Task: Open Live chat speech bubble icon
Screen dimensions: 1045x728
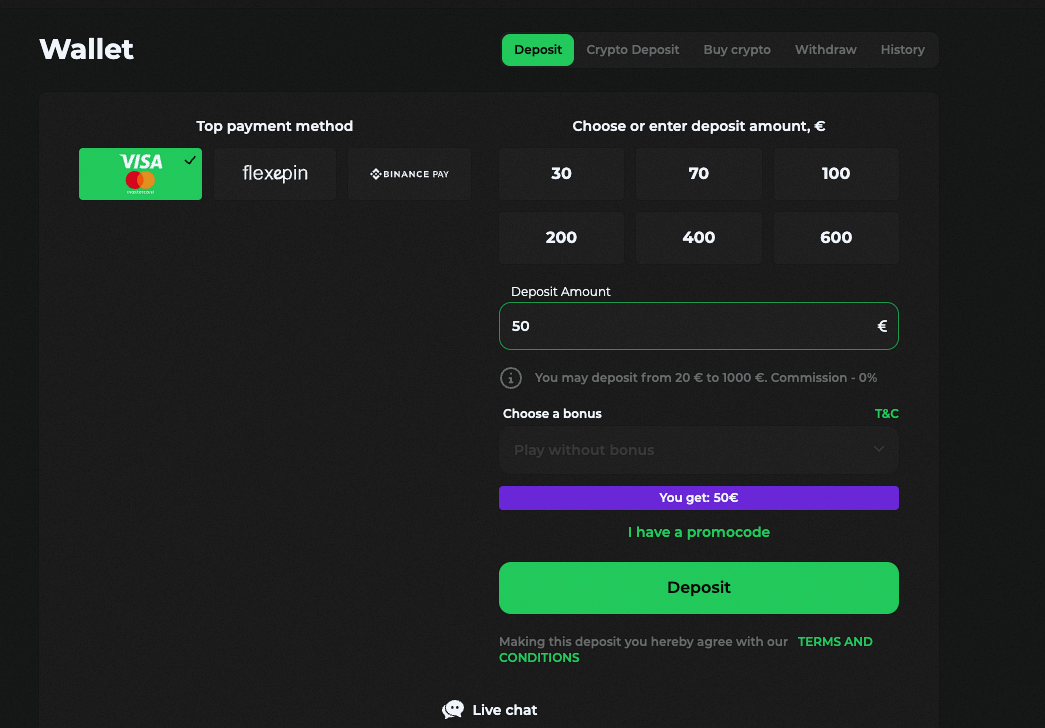Action: pos(453,709)
